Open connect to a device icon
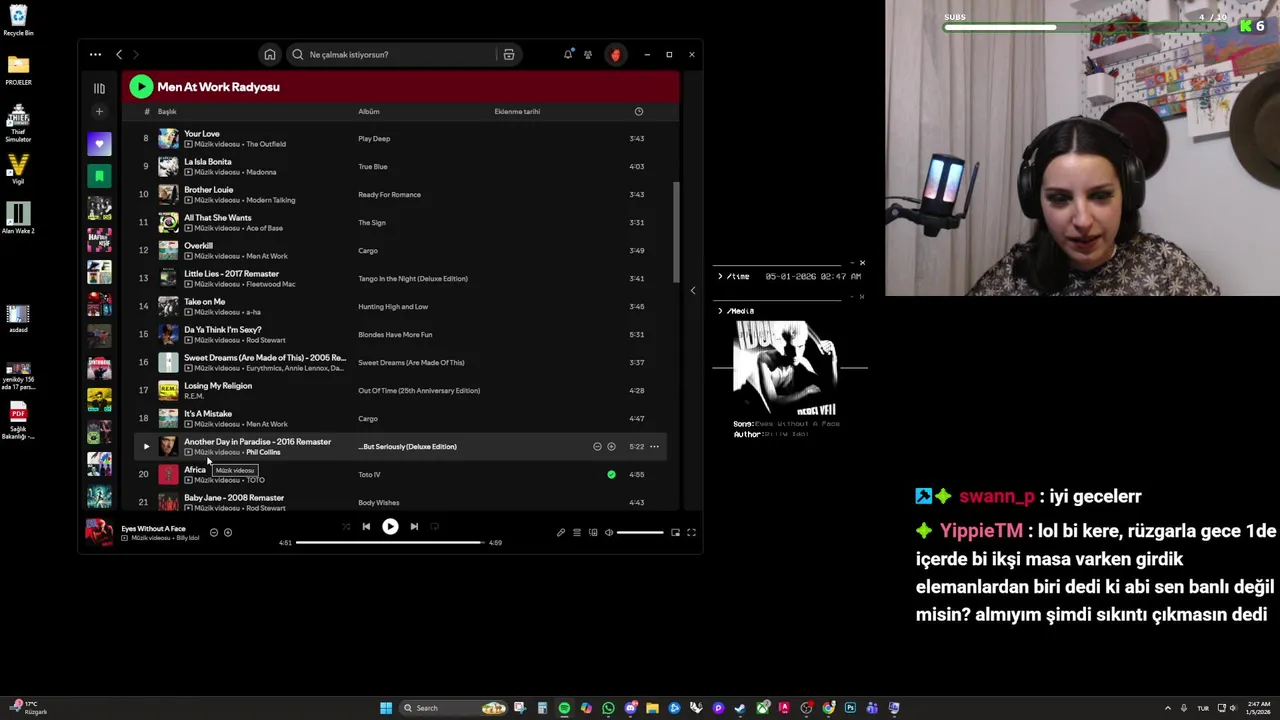Image resolution: width=1280 pixels, height=720 pixels. [593, 533]
